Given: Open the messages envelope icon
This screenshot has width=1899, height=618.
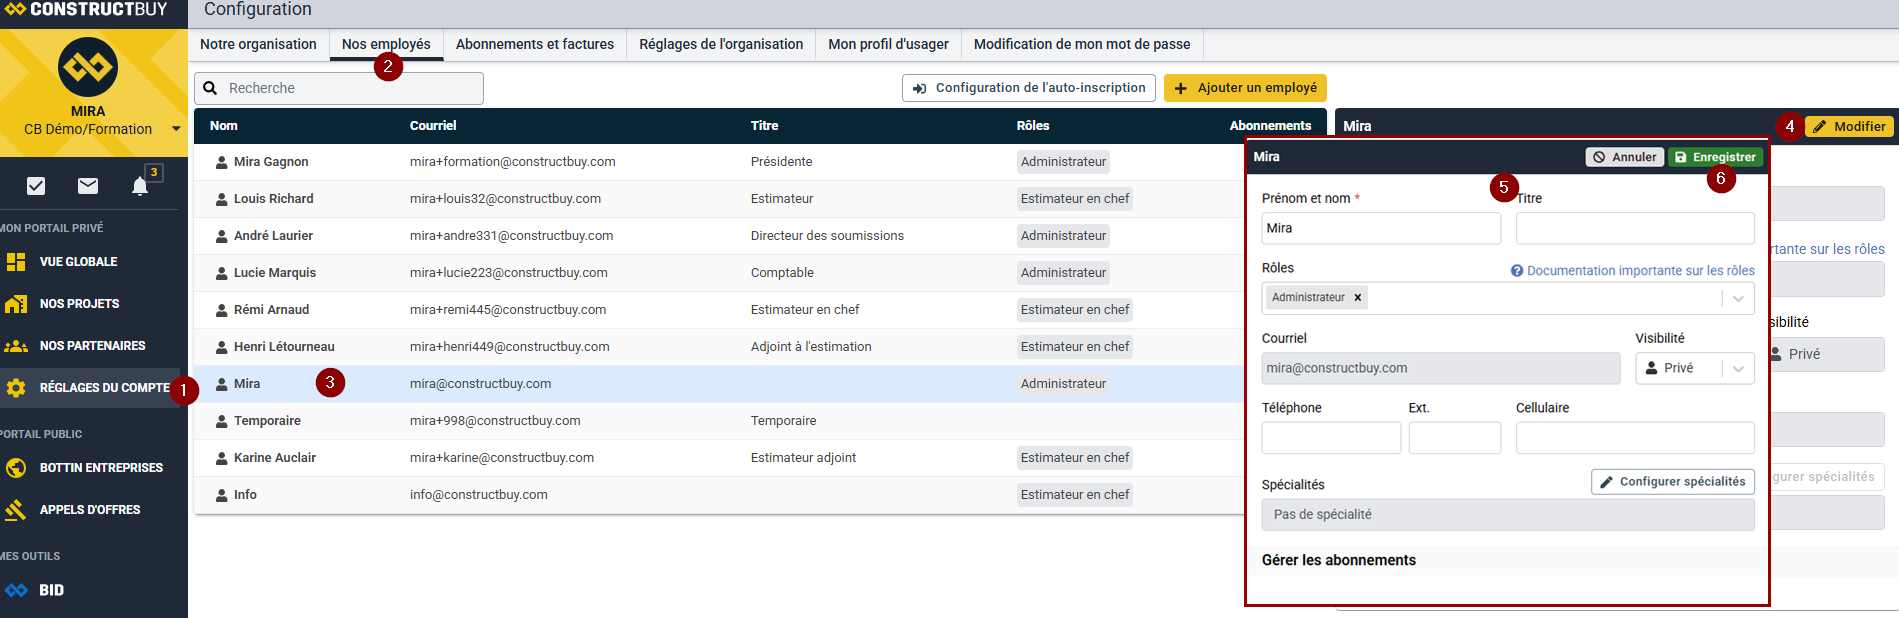Looking at the screenshot, I should [x=88, y=185].
